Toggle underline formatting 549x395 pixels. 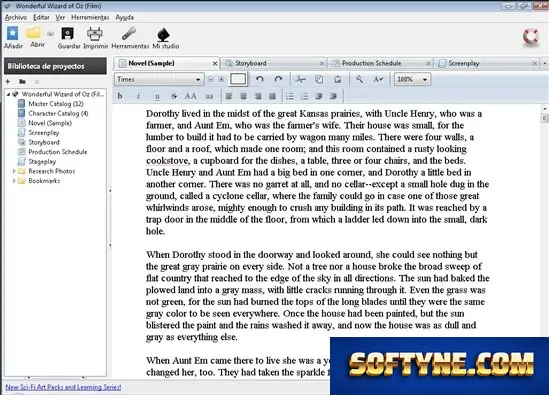click(157, 96)
